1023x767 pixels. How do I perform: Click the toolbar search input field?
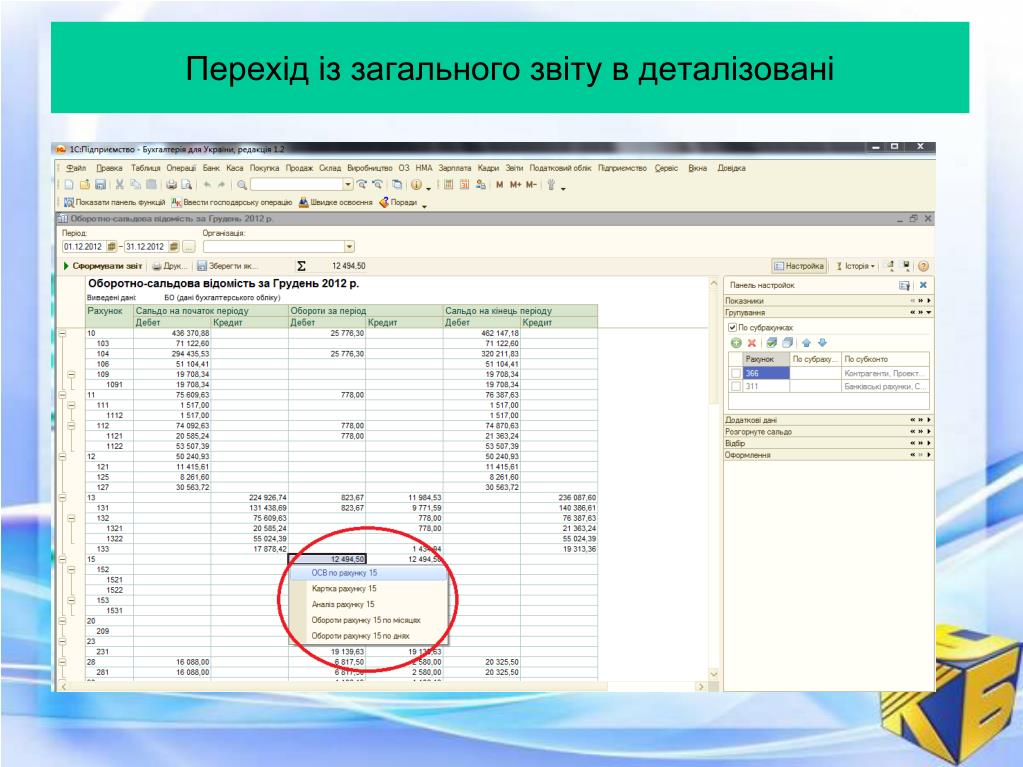pyautogui.click(x=297, y=185)
